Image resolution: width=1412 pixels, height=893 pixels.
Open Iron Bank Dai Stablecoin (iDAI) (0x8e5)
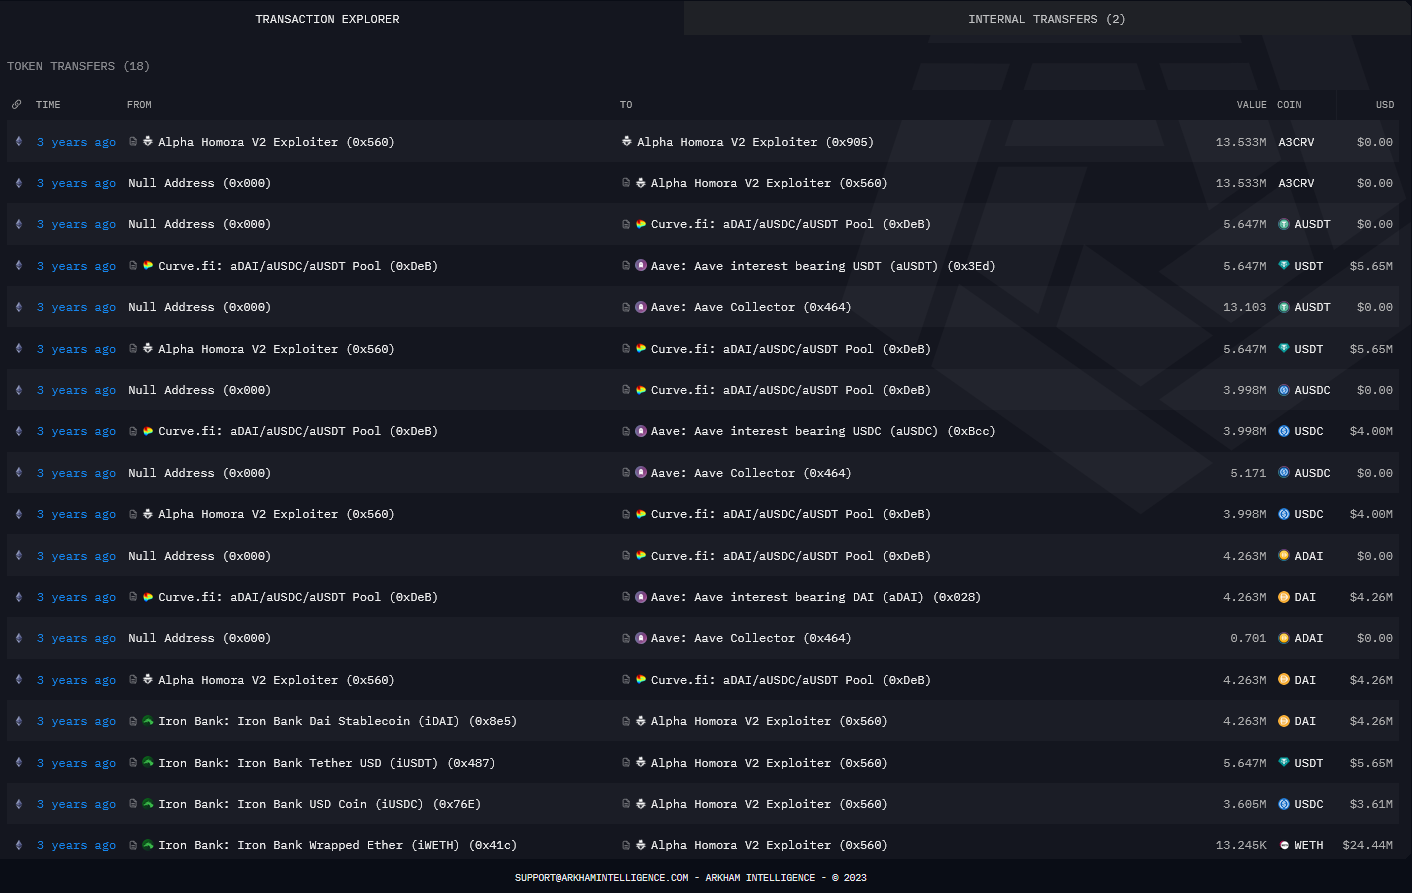tap(337, 721)
